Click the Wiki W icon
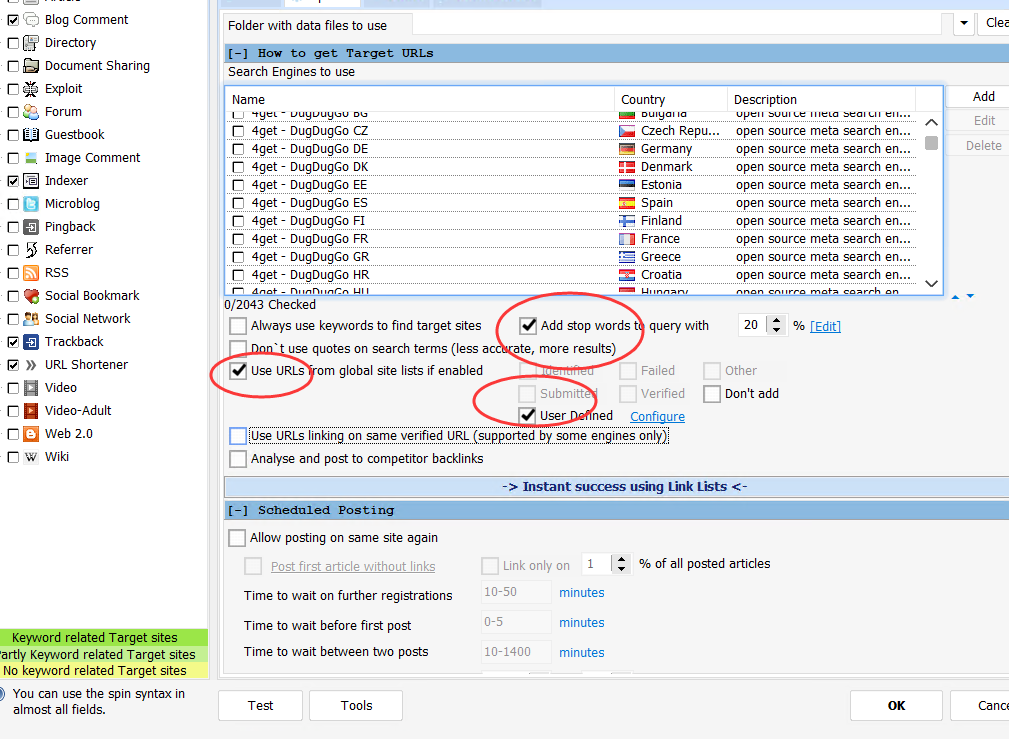This screenshot has width=1009, height=739. (x=31, y=457)
